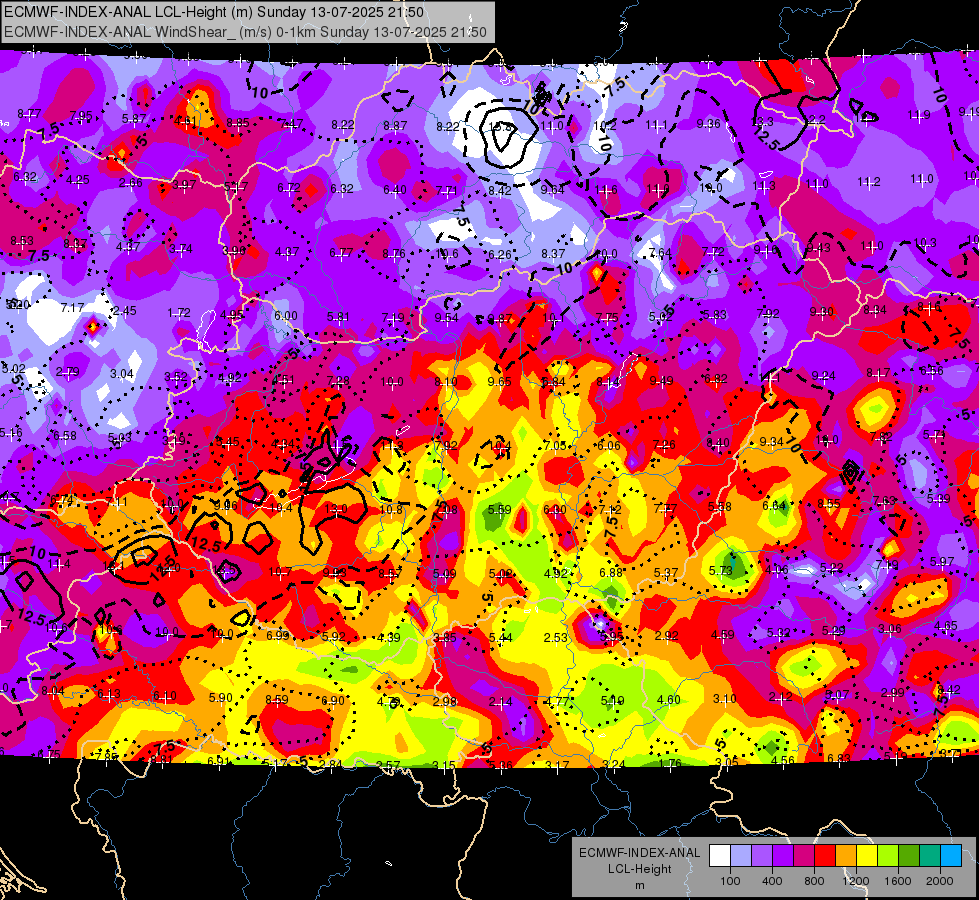Viewport: 979px width, 900px height.
Task: Click the red swatch right of 800
Action: (x=825, y=856)
